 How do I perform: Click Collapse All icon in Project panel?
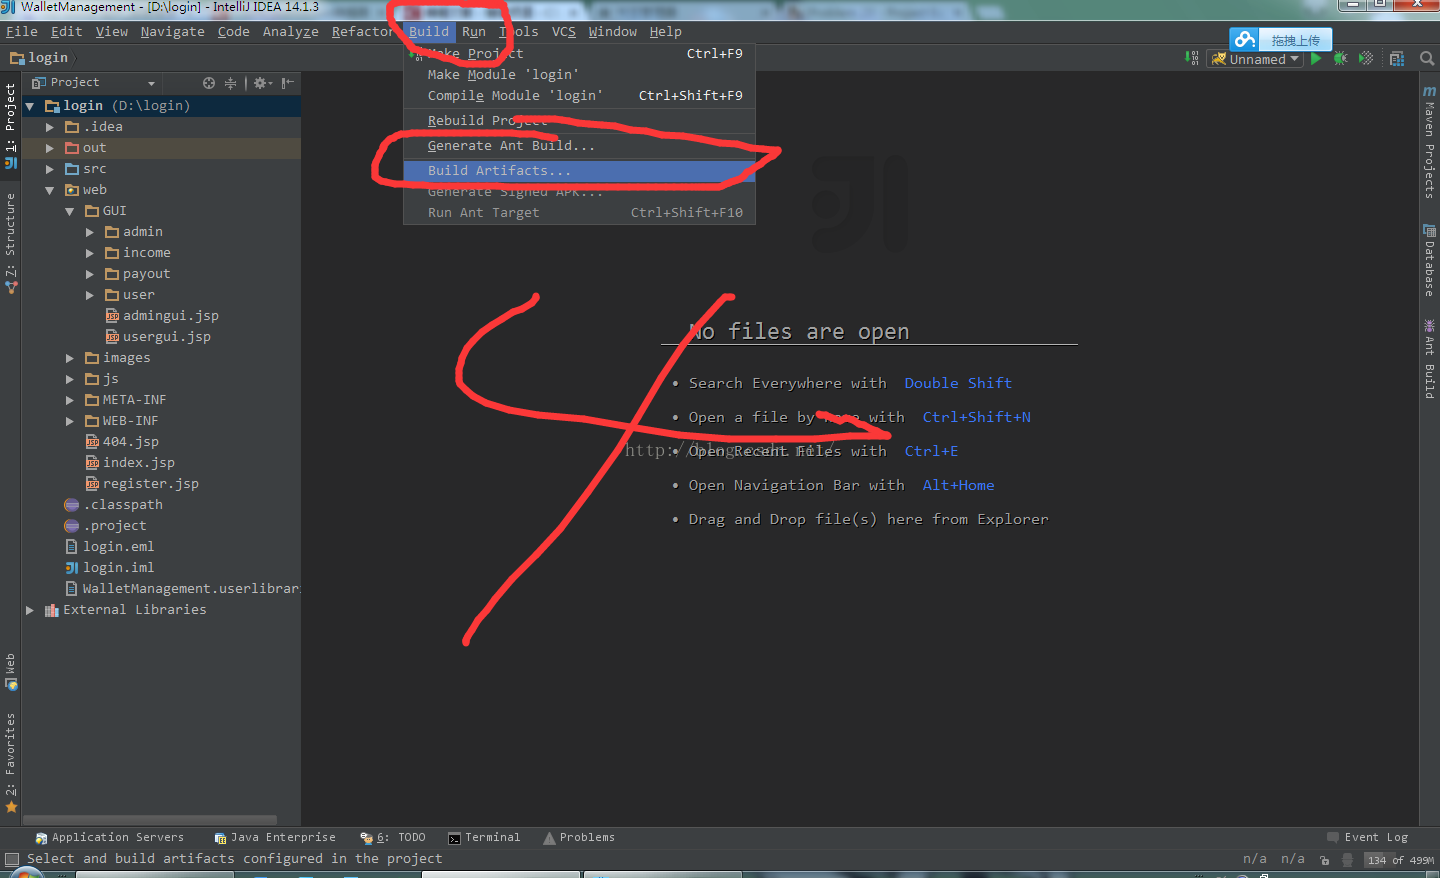point(230,83)
